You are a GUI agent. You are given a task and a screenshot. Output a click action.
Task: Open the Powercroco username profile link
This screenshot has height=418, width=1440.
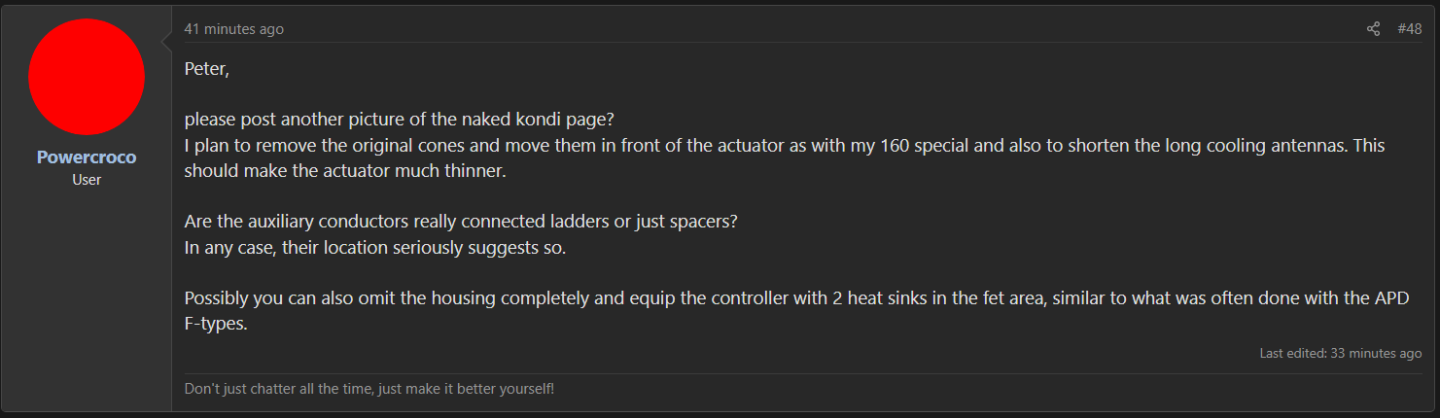[x=86, y=157]
